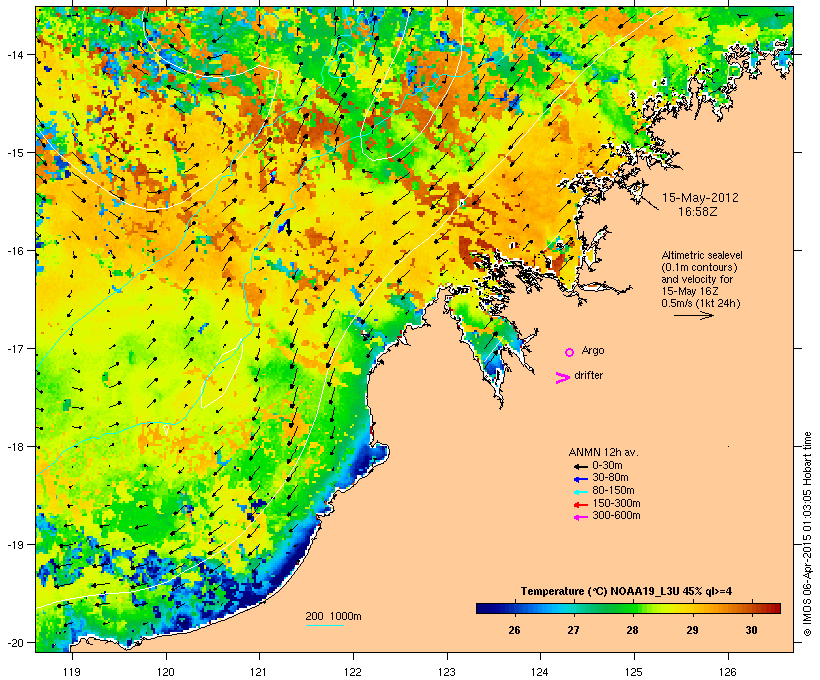Click the cyan 200 1000m isobath legend line
The height and width of the screenshot is (680, 820).
click(x=324, y=626)
